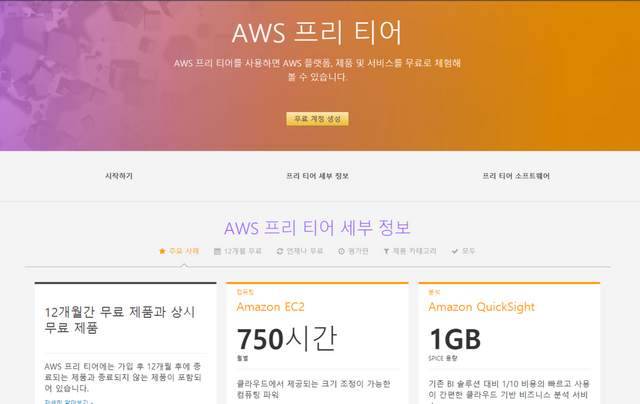The image size is (640, 404).
Task: Select the 12개월 무료 filter tab
Action: pos(238,251)
